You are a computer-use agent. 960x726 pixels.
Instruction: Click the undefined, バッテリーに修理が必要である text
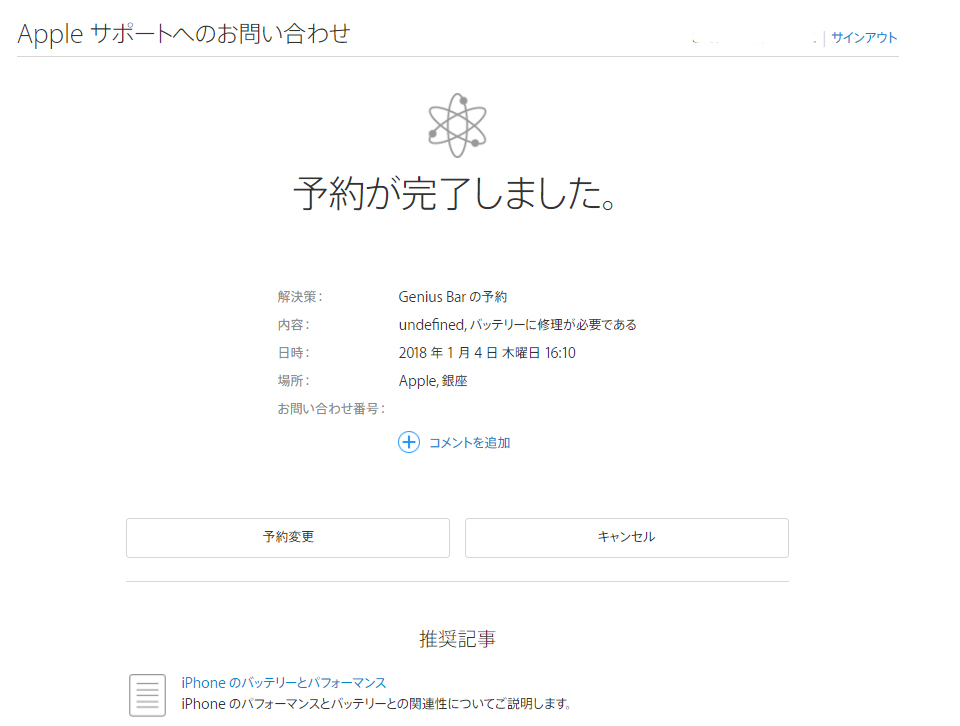coord(517,325)
